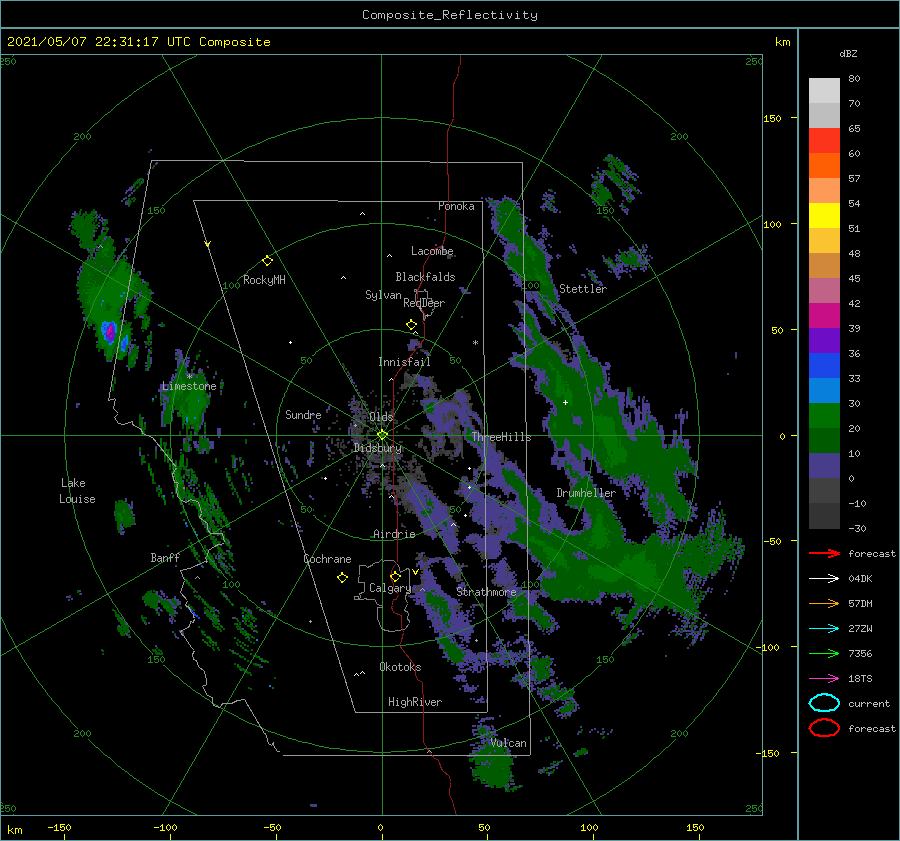
Task: Select the white 04DK arrow icon
Action: (824, 579)
